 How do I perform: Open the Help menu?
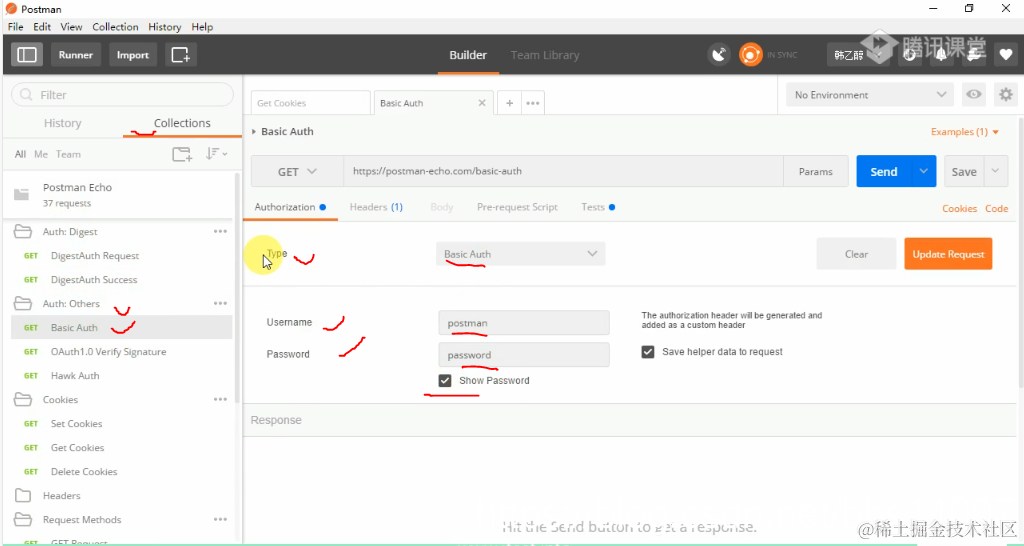(202, 27)
